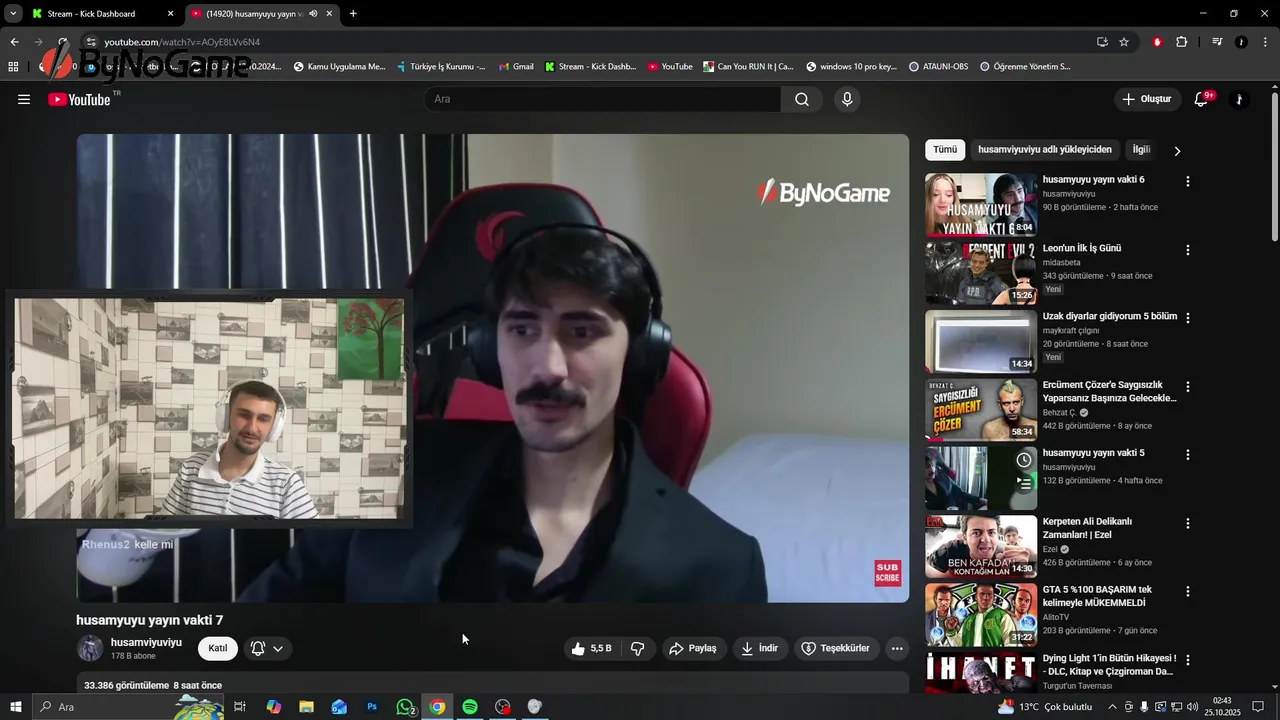Viewport: 1280px width, 720px height.
Task: Open ATAUNI-OBS bookmark
Action: click(938, 67)
